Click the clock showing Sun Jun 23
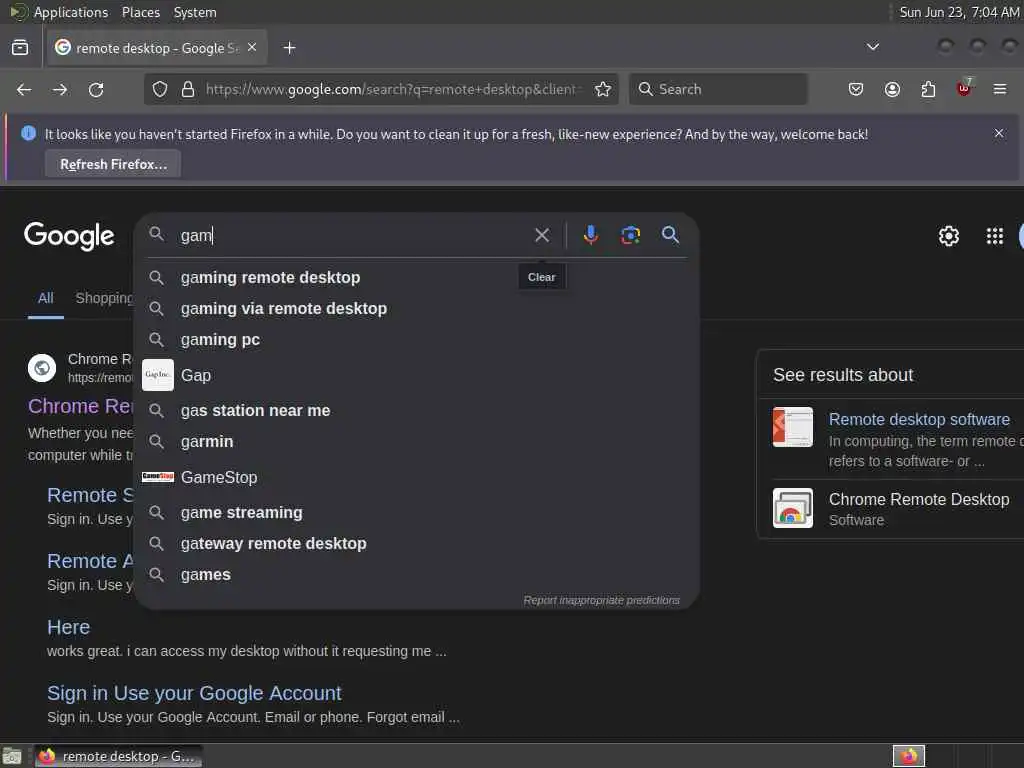 click(959, 12)
